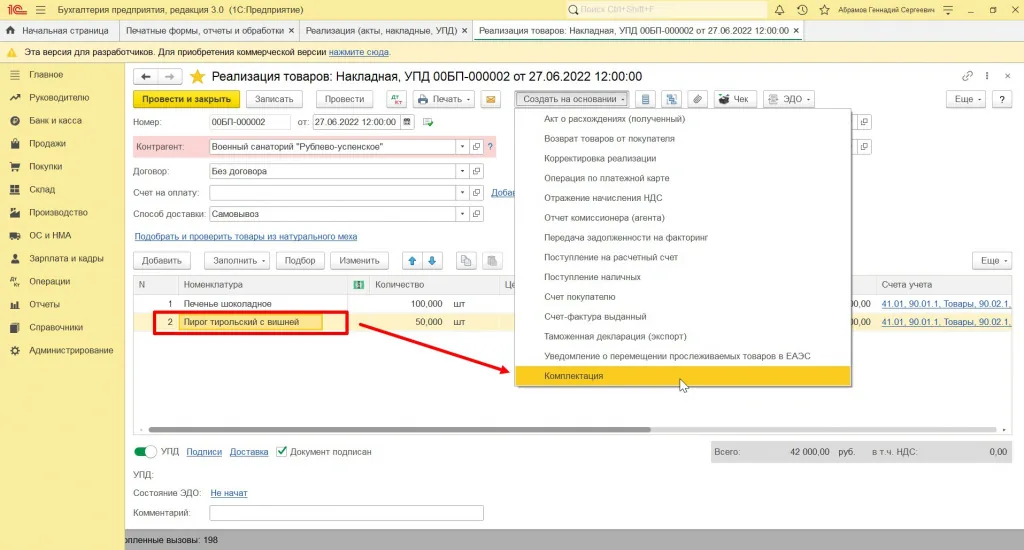Open table Еще menu
Screen dimensions: 1024x550
click(x=993, y=261)
